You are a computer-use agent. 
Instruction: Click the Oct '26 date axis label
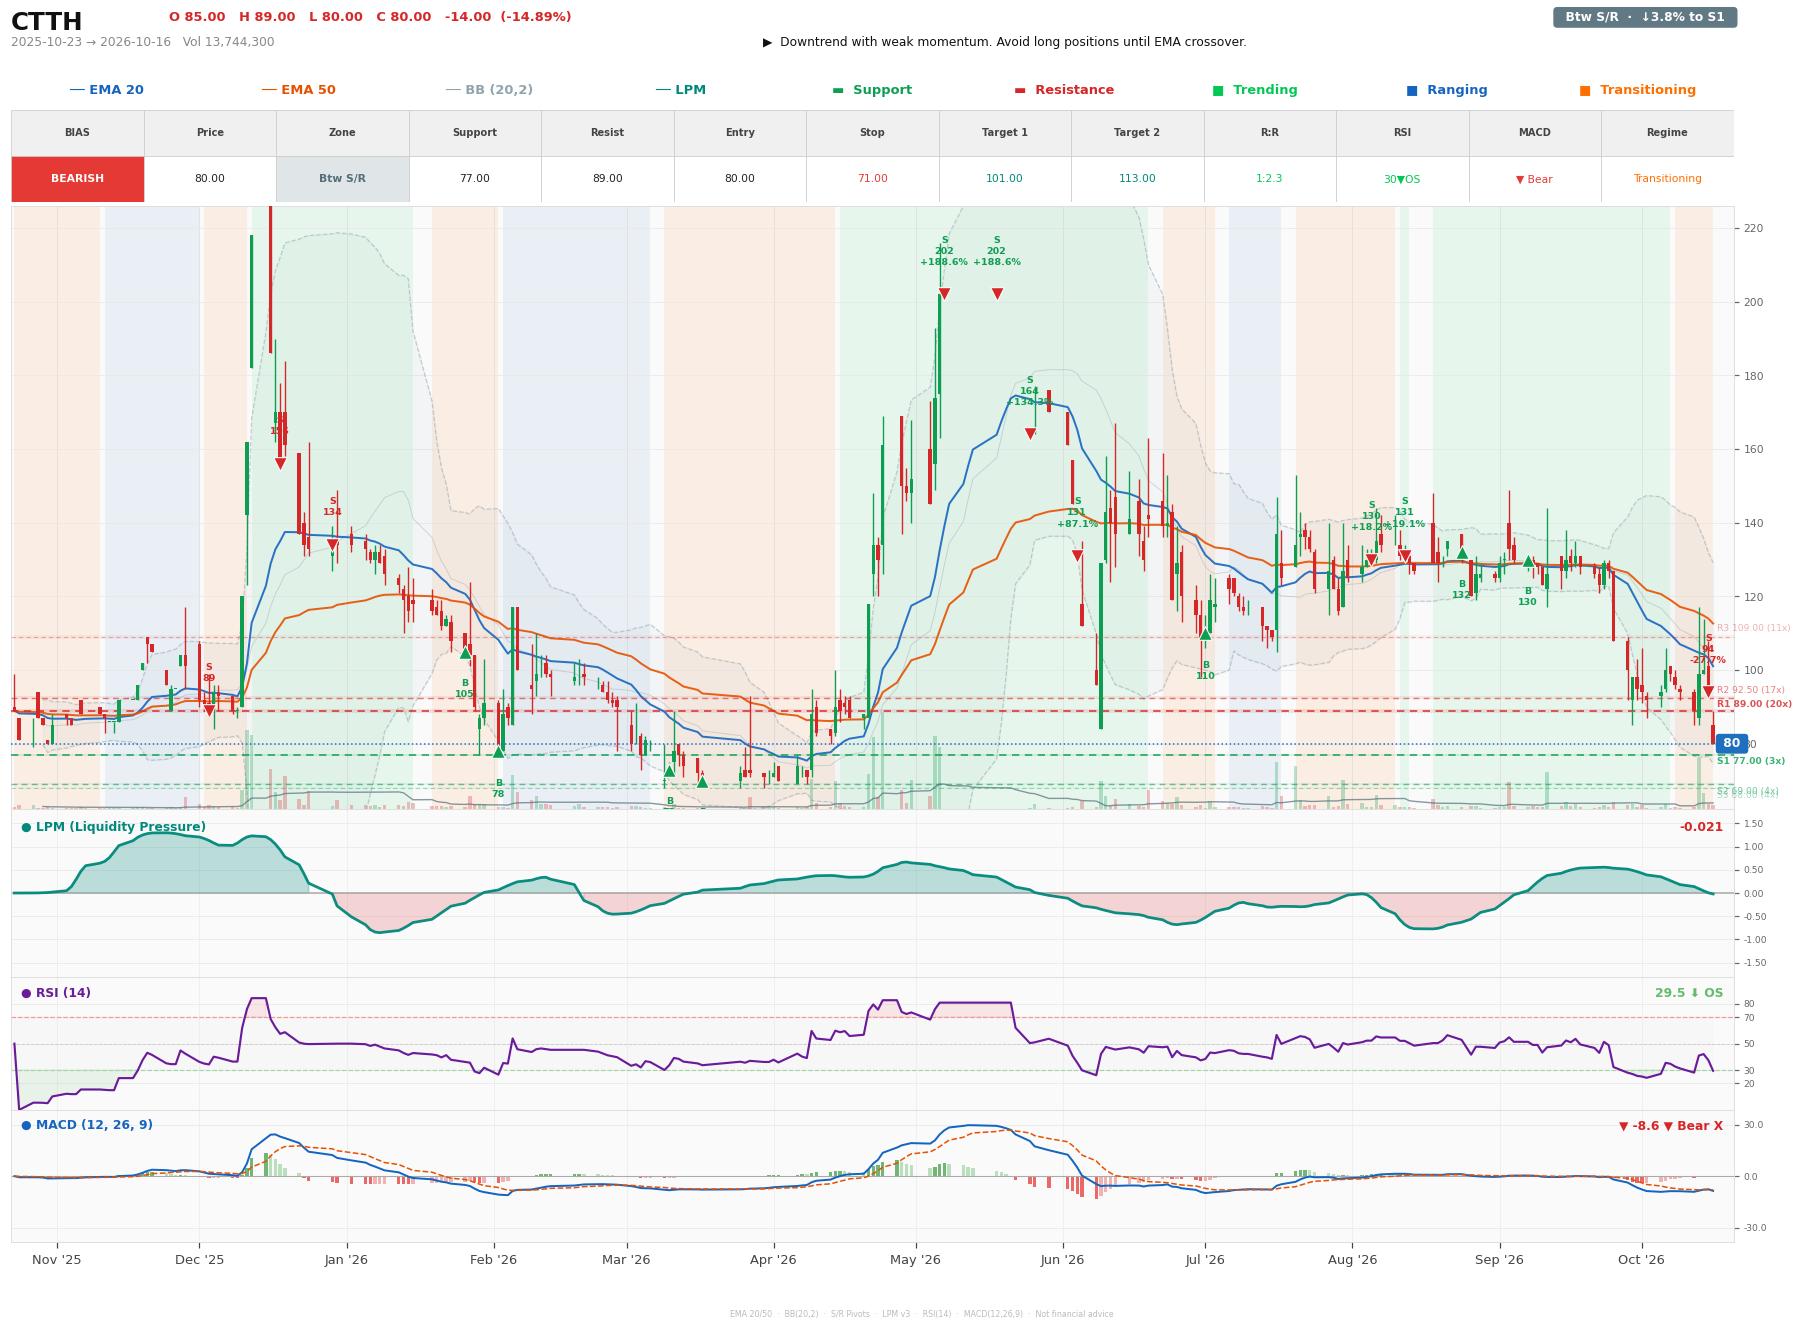[1641, 1260]
